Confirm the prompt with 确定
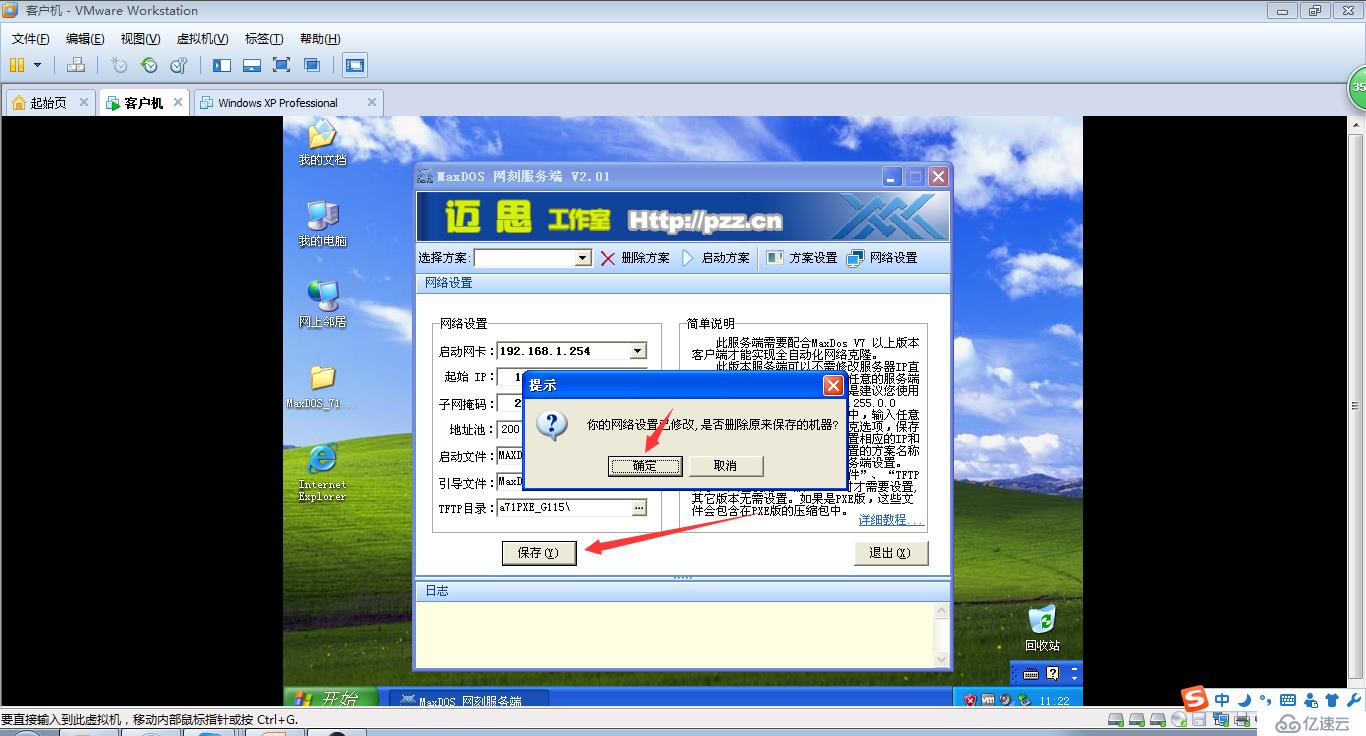The height and width of the screenshot is (736, 1366). tap(645, 466)
